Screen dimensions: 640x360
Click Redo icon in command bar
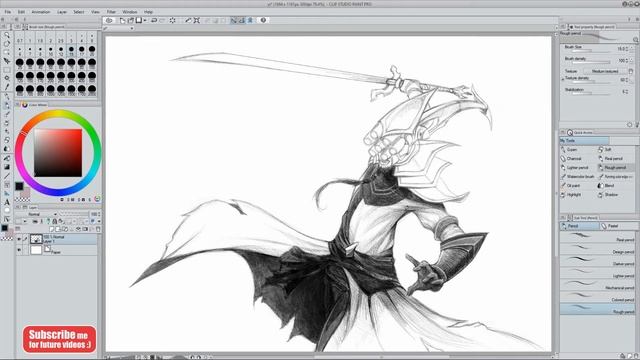[162, 20]
